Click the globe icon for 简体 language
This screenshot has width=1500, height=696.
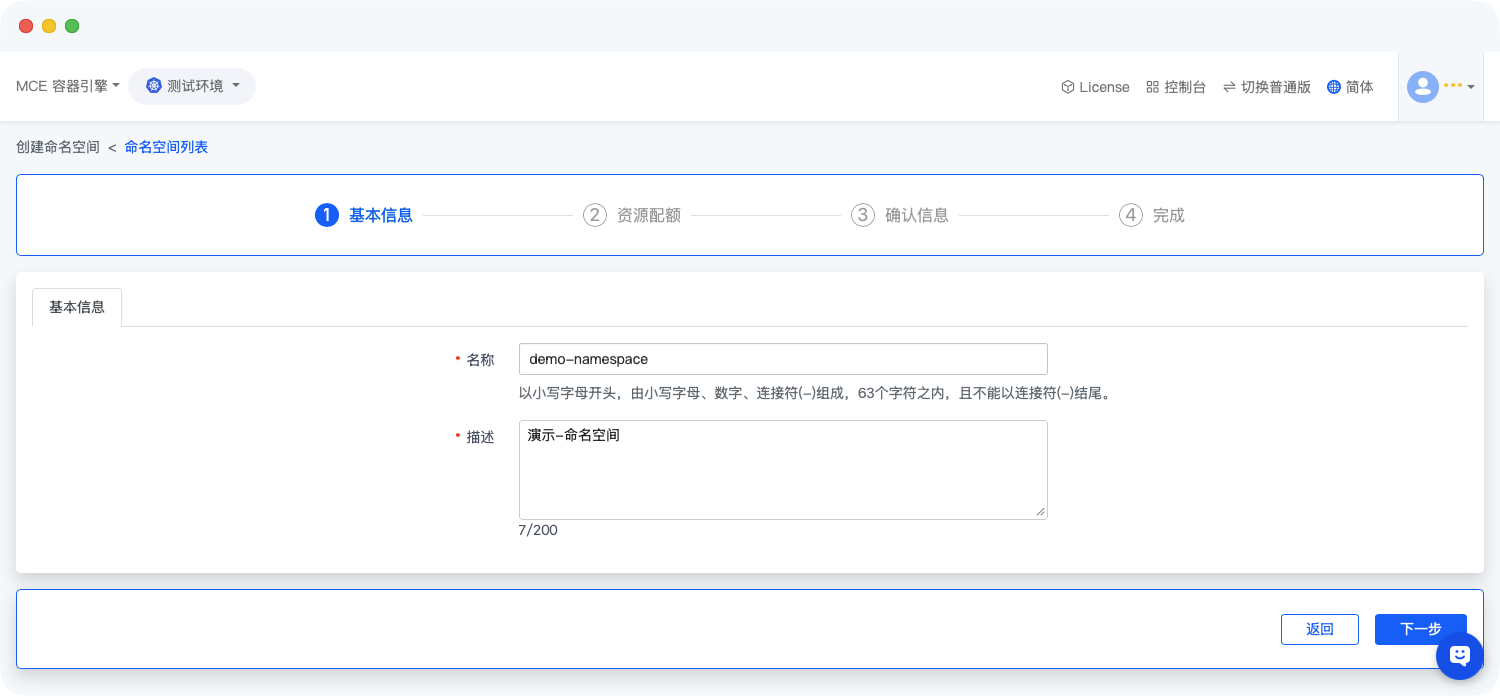click(x=1333, y=87)
